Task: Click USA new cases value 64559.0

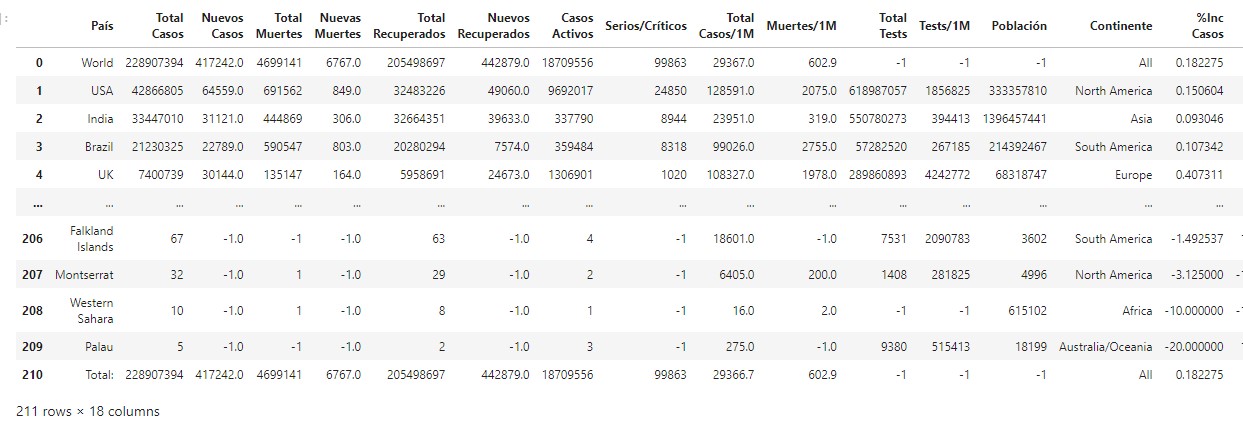Action: point(222,91)
